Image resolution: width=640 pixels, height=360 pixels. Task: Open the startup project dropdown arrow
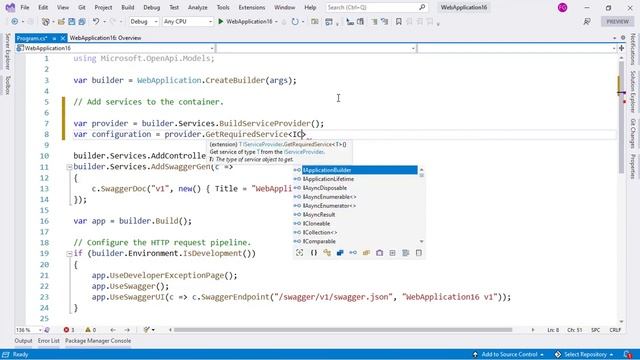[276, 21]
